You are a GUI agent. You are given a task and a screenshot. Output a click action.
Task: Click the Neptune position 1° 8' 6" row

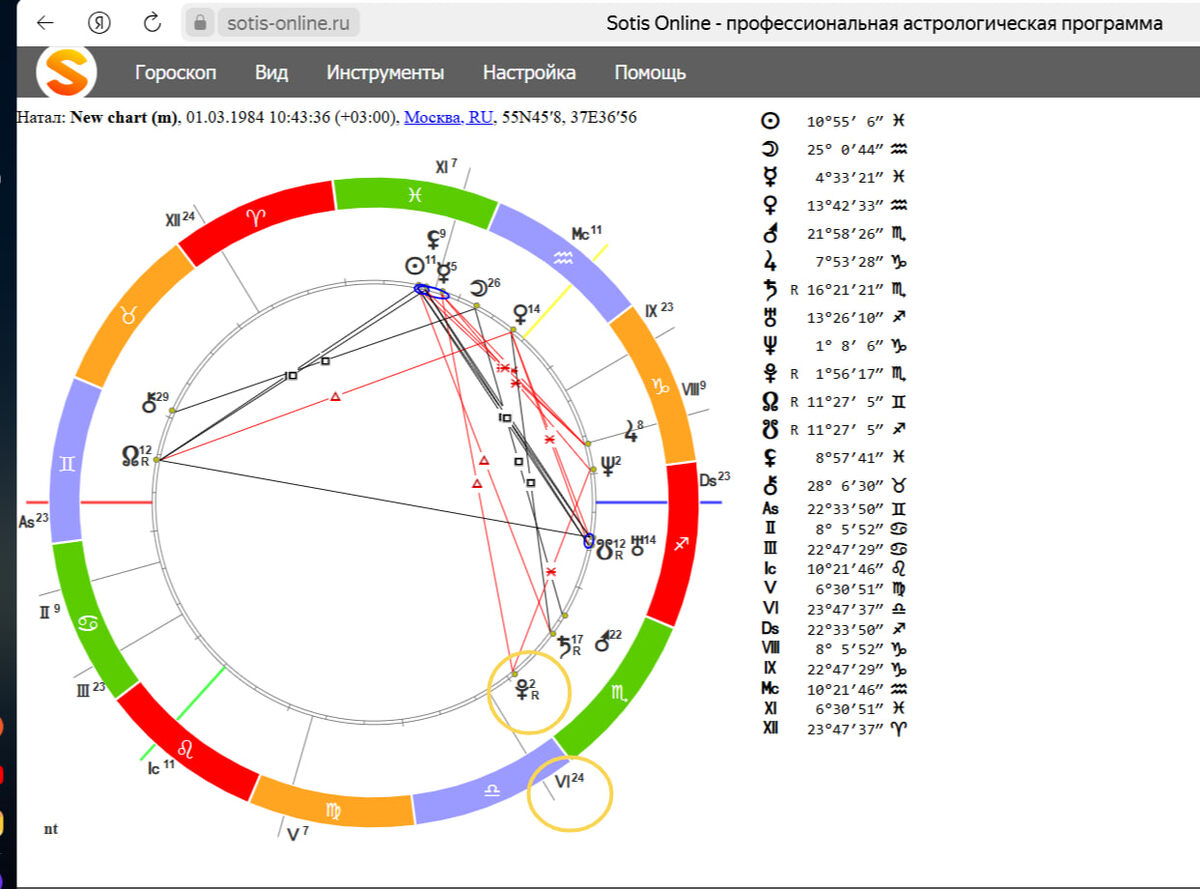833,345
